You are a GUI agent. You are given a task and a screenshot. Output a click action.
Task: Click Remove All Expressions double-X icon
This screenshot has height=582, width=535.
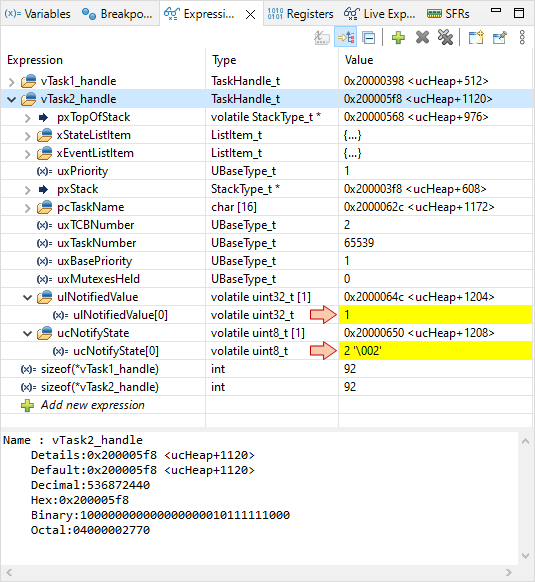[x=445, y=37]
